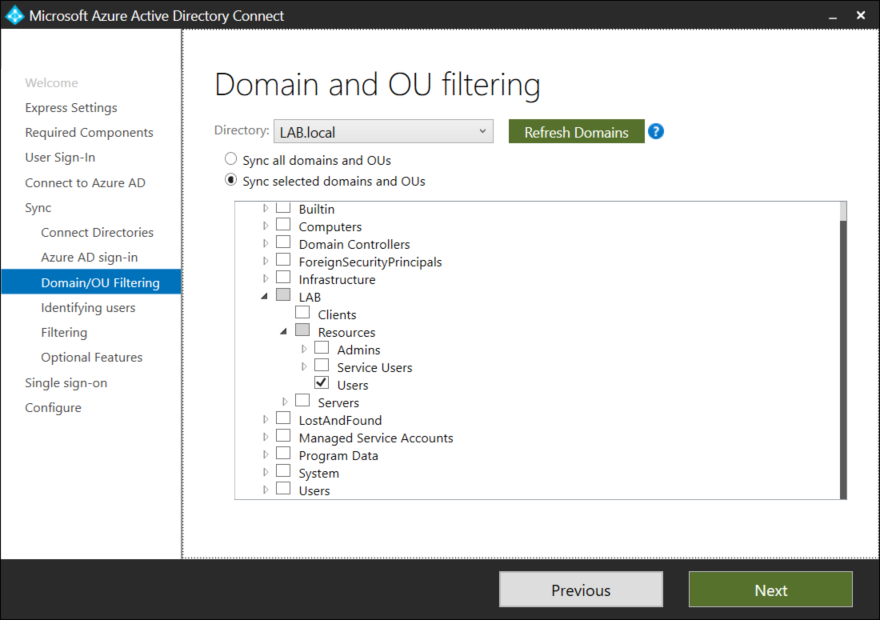Open the Directory dropdown showing LAB.local
880x620 pixels.
(383, 131)
